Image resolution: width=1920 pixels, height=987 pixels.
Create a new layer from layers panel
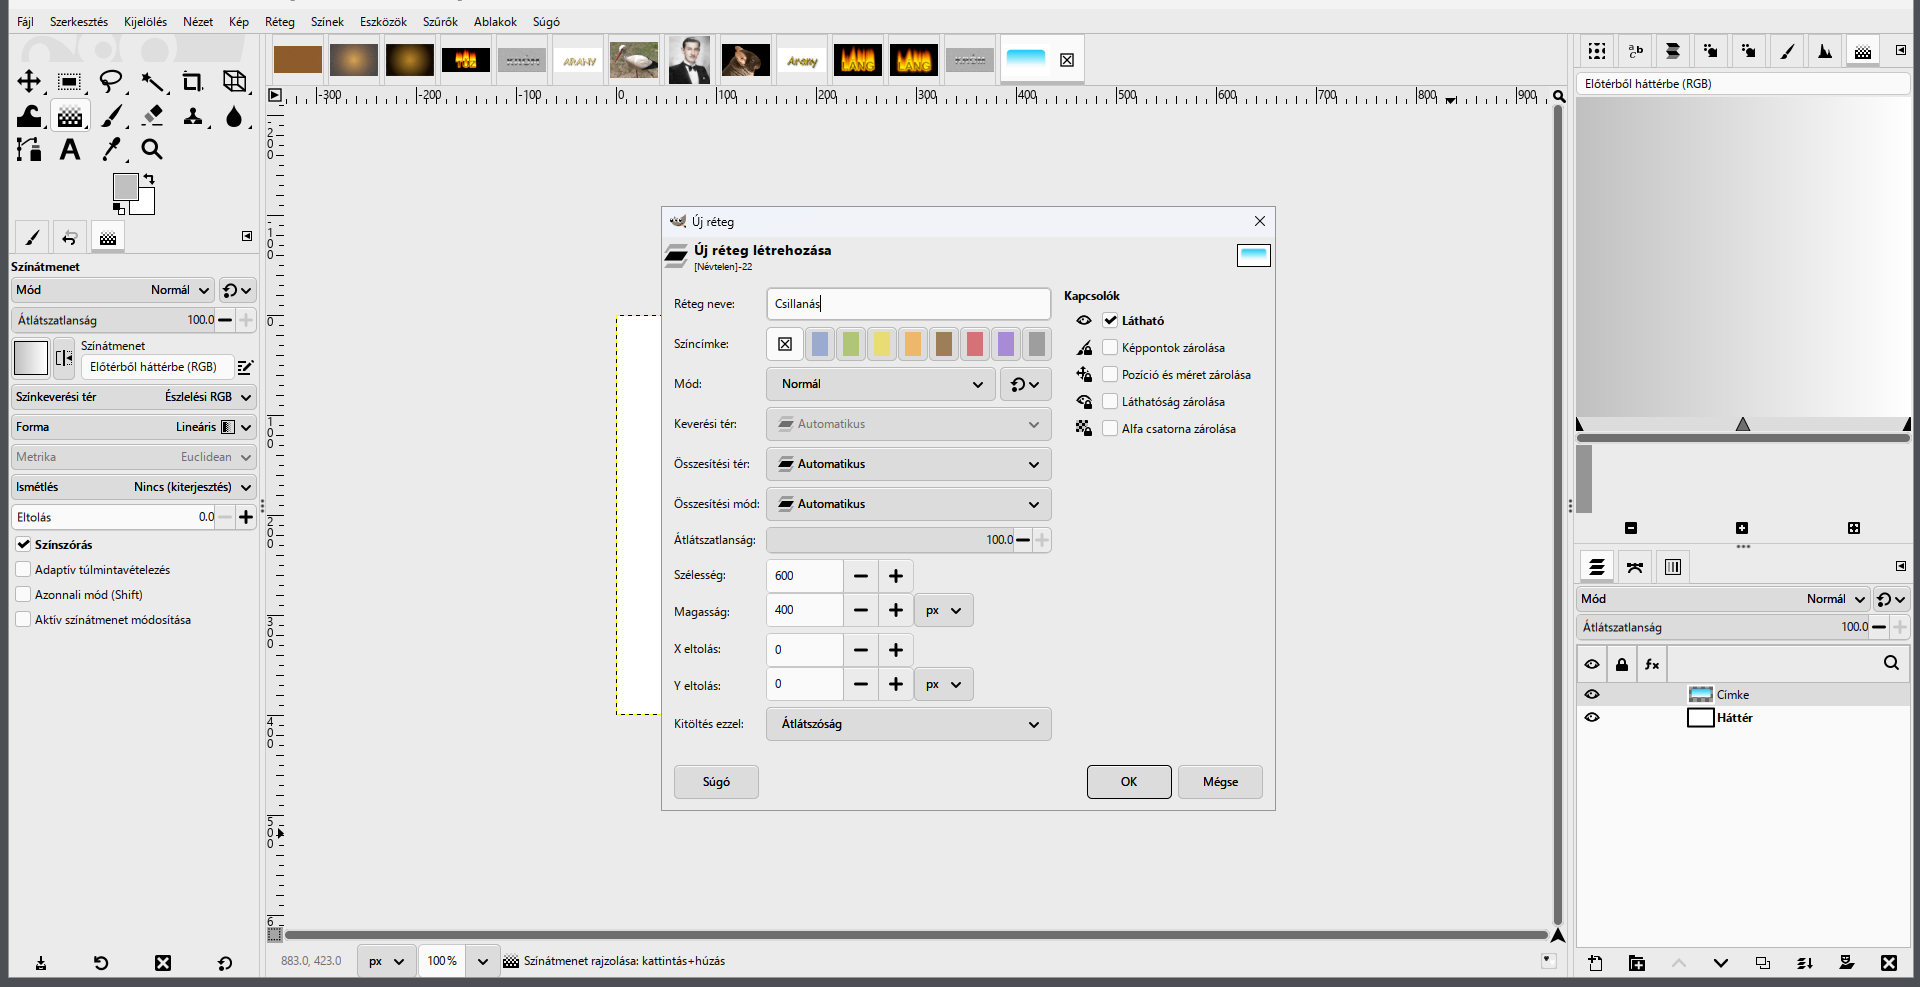pyautogui.click(x=1595, y=963)
